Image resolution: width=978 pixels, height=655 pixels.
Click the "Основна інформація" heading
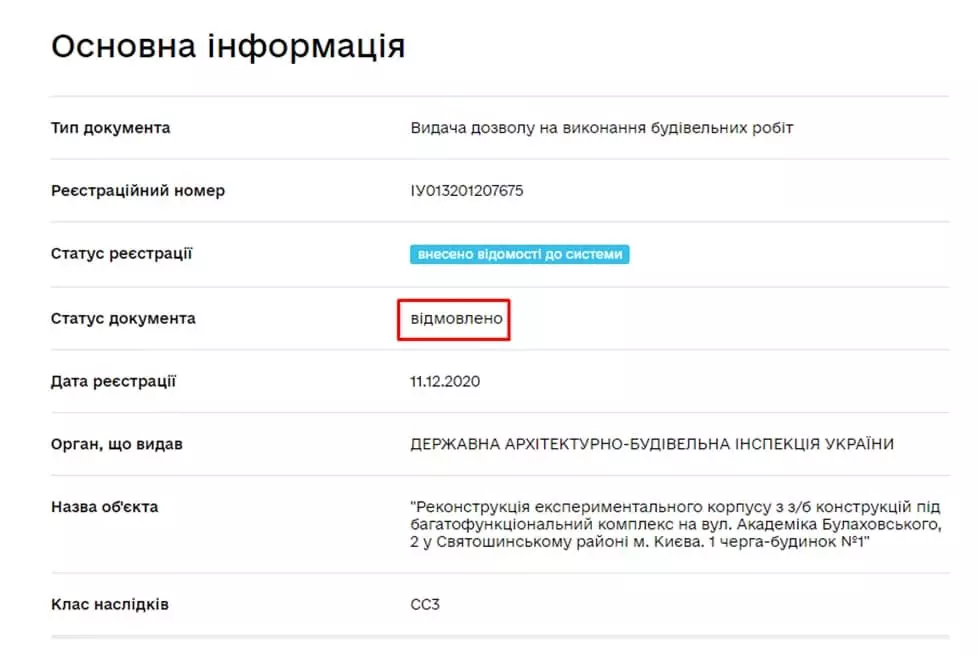[x=228, y=46]
